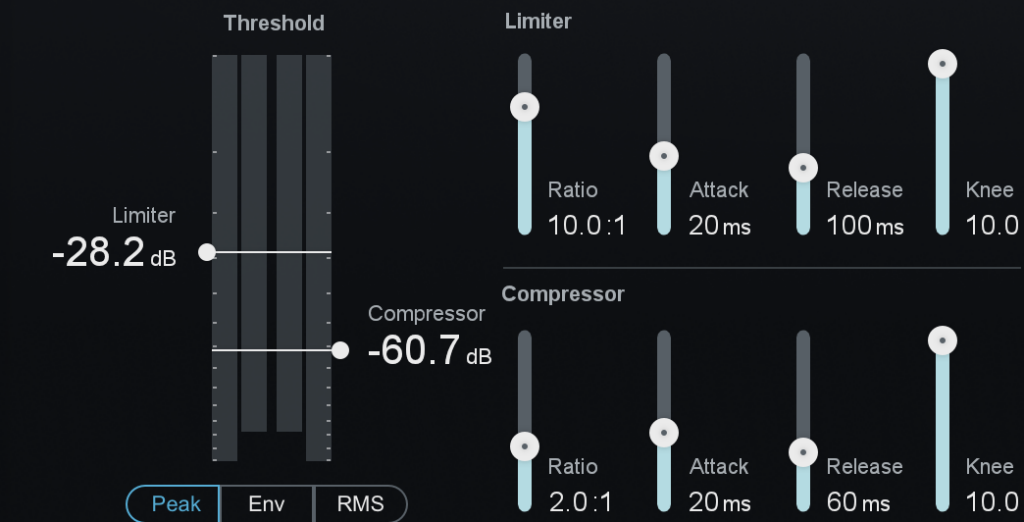1024x522 pixels.
Task: Click the Compressor Release slider knob
Action: pos(803,452)
